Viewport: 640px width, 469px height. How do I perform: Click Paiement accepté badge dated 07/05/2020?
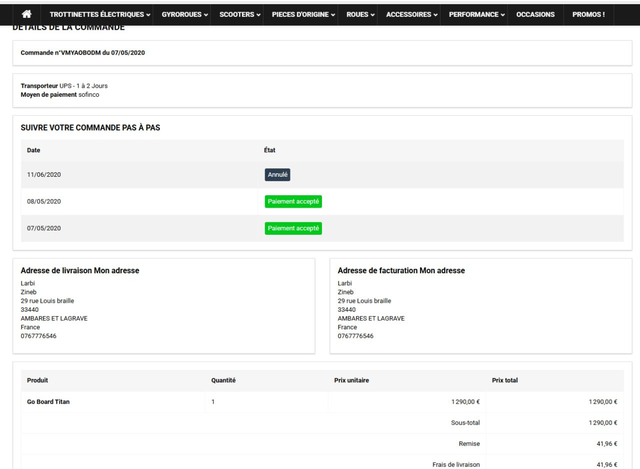(293, 229)
